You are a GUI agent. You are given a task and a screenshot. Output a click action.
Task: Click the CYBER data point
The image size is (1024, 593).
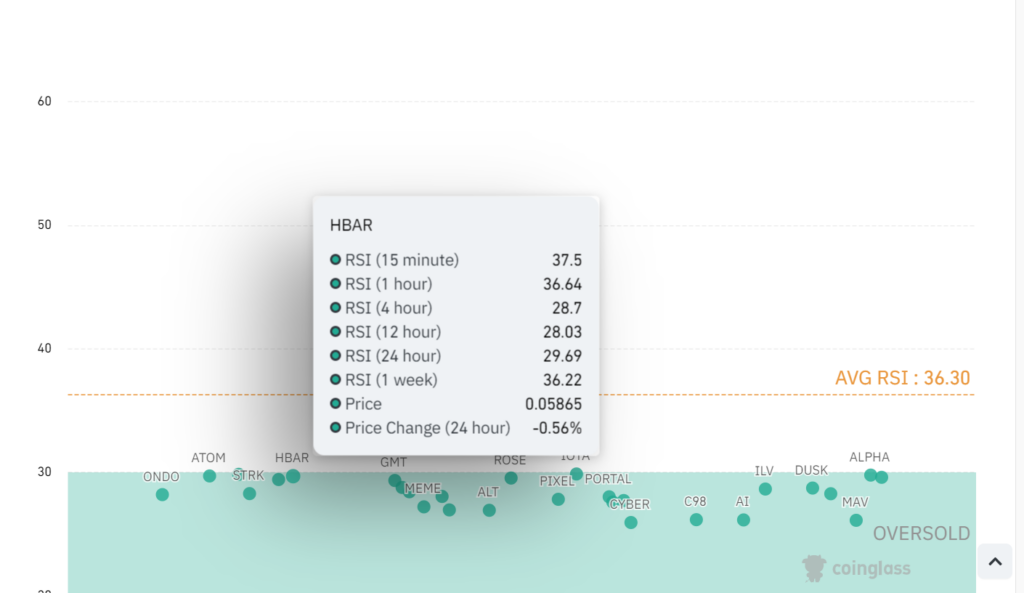[631, 522]
